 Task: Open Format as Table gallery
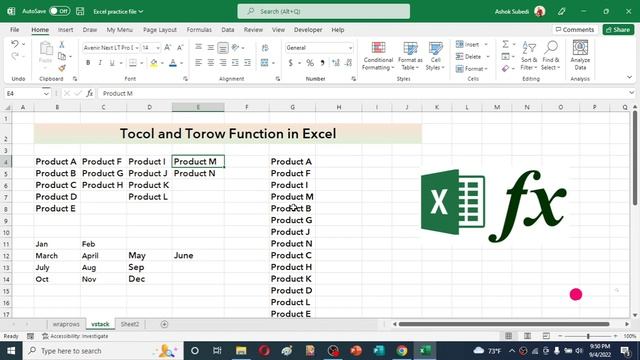pos(410,56)
